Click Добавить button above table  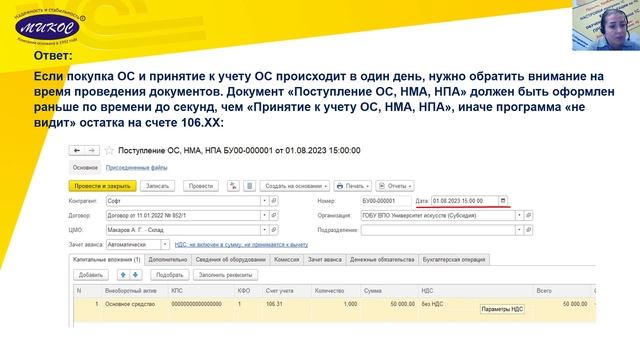pyautogui.click(x=91, y=275)
